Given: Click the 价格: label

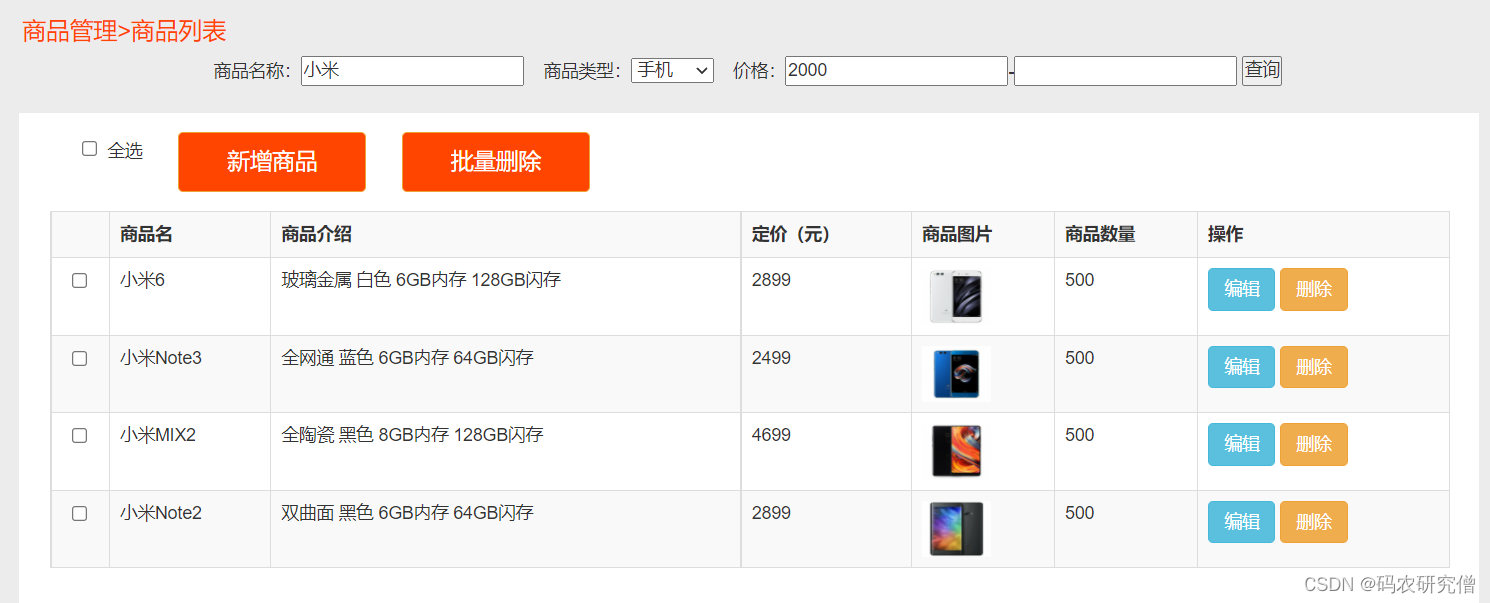Looking at the screenshot, I should (x=755, y=71).
